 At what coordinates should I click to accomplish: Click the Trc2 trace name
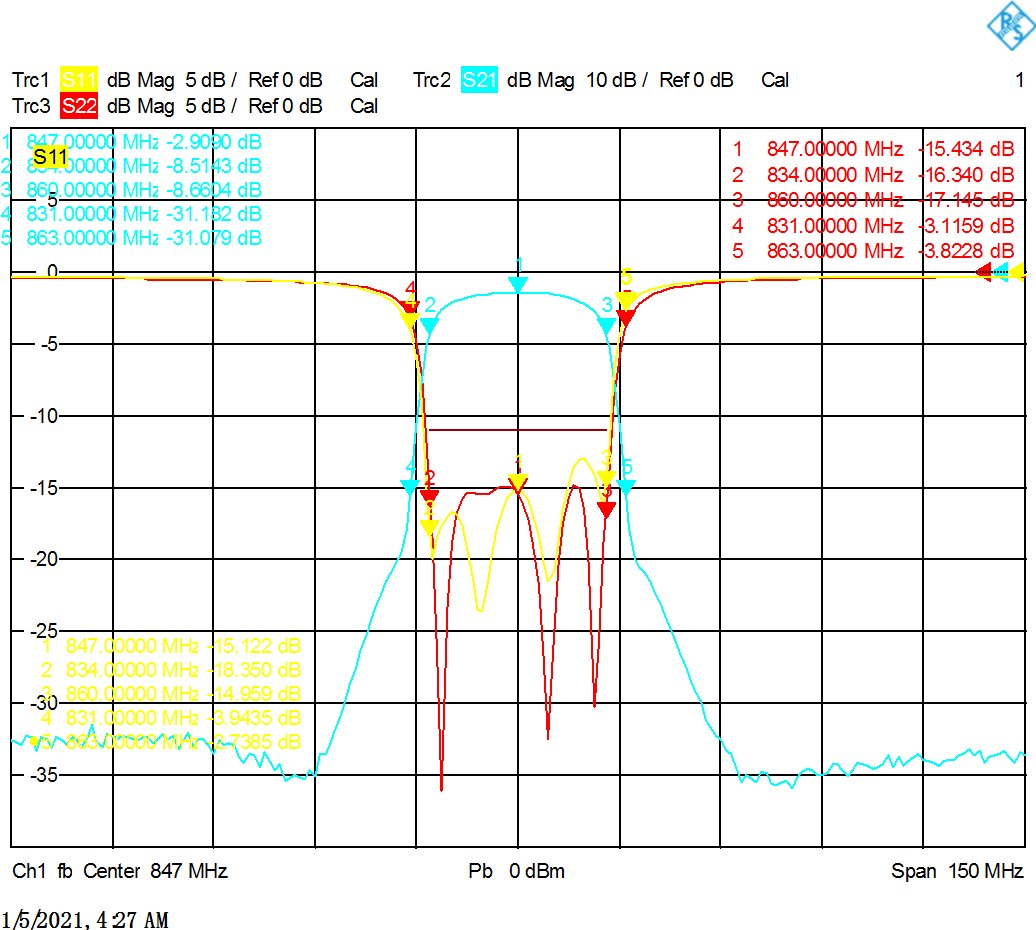[431, 80]
